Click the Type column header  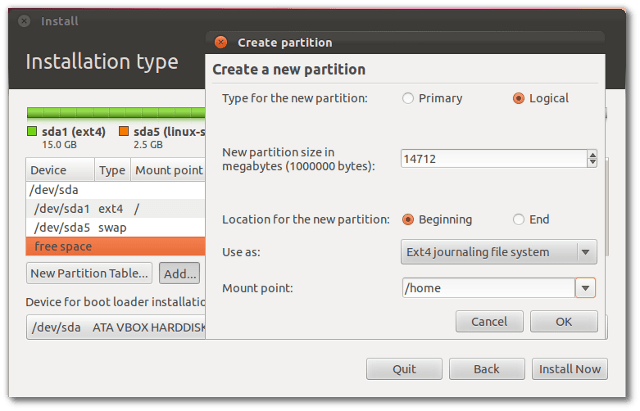coord(112,170)
